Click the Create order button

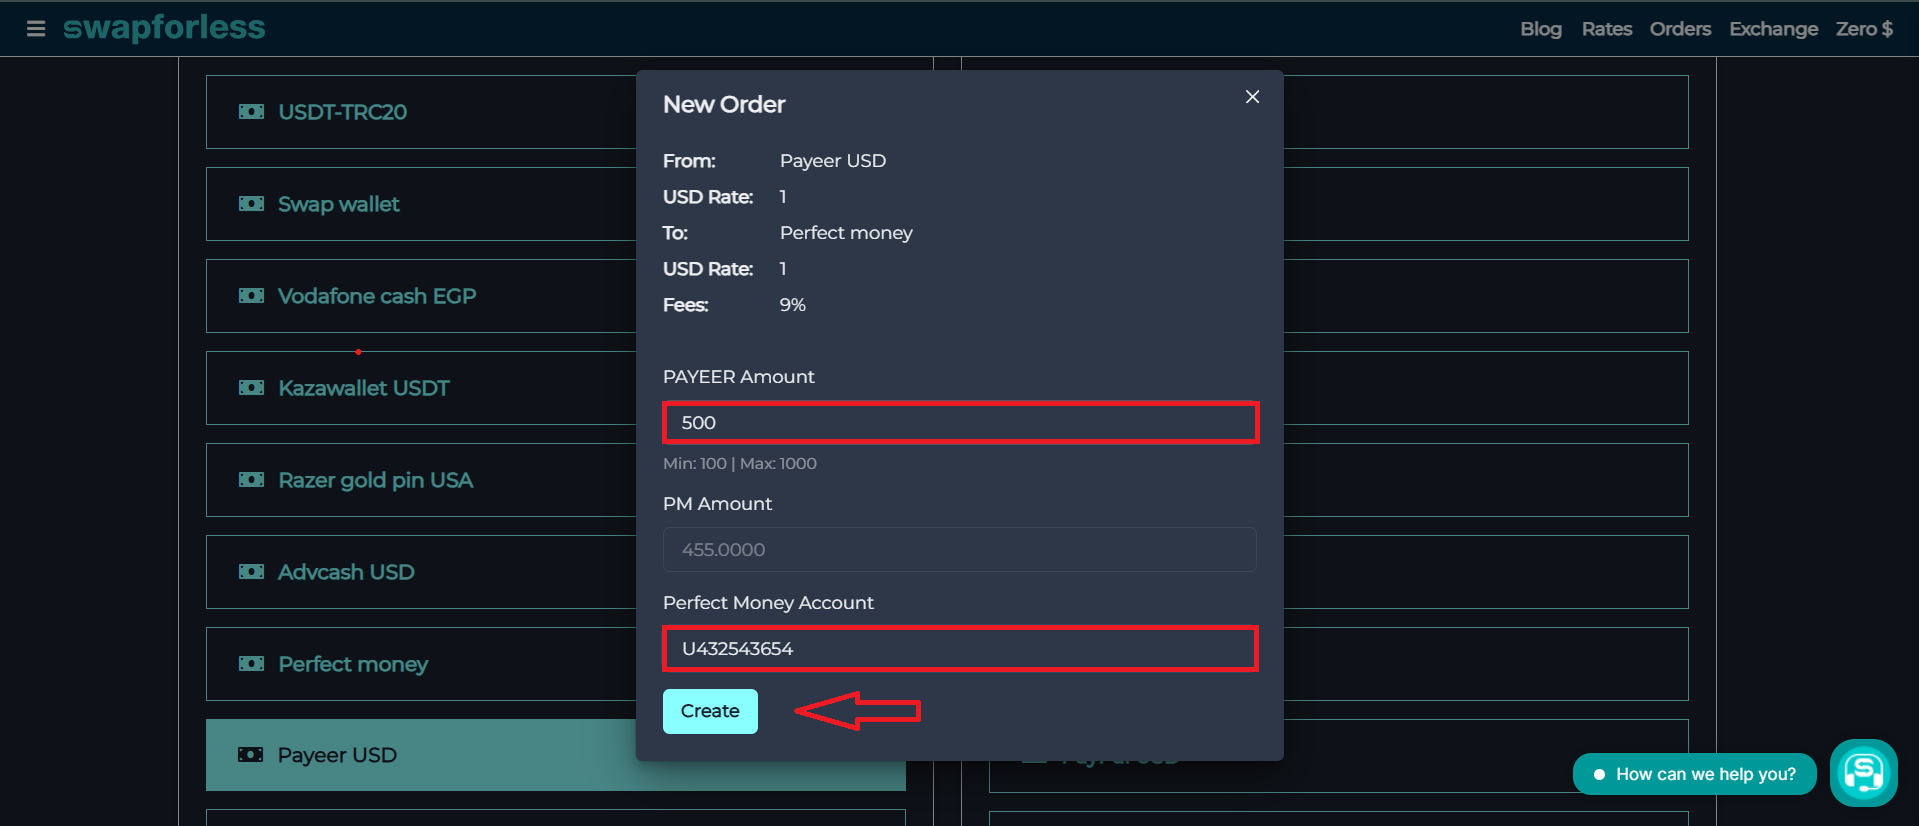[710, 711]
